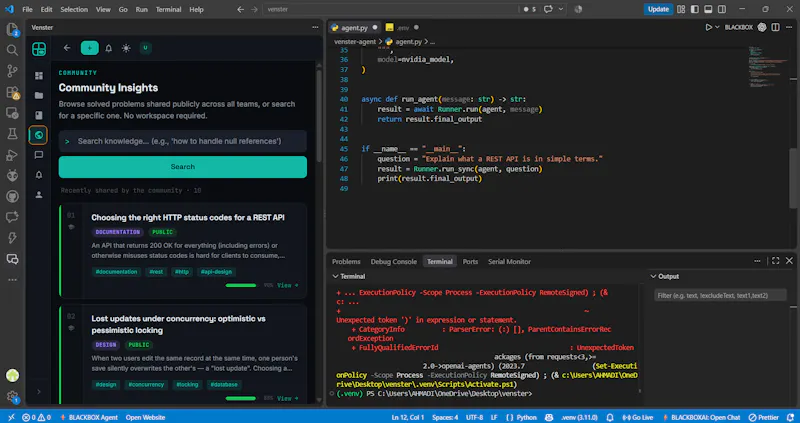800x423 pixels.
Task: Click the blue Update button
Action: click(x=658, y=9)
